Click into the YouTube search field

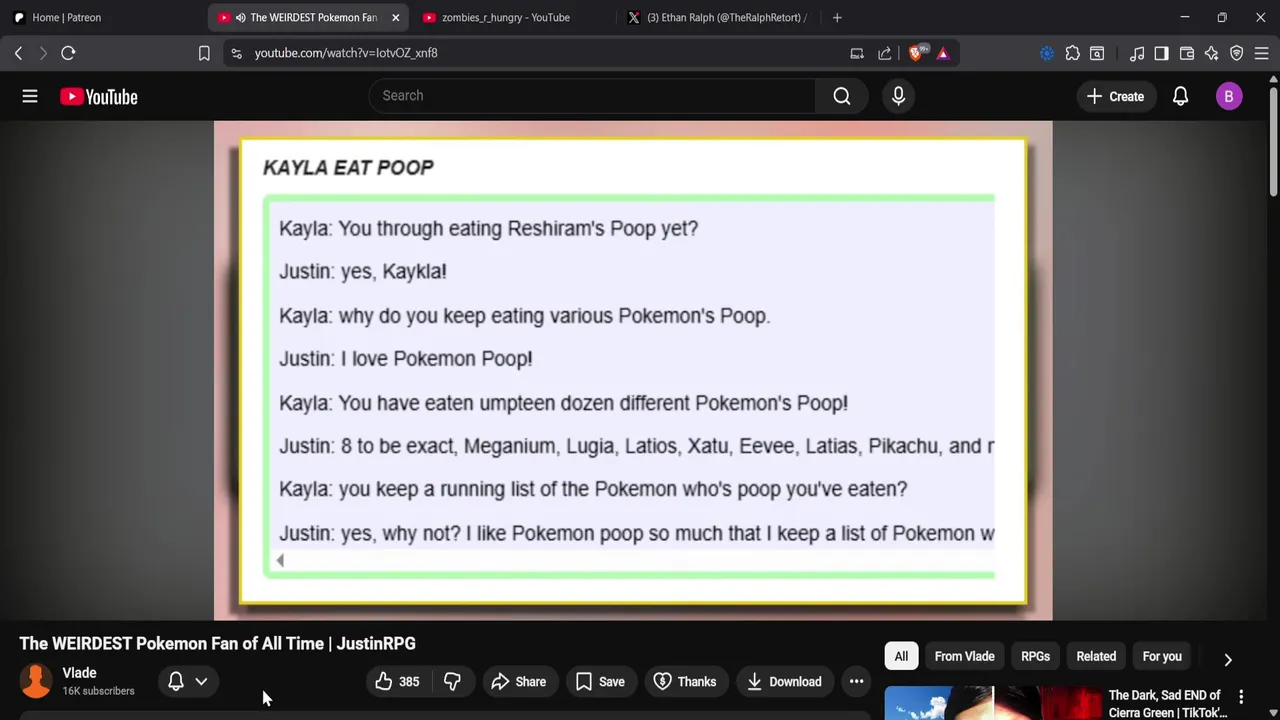pyautogui.click(x=592, y=96)
